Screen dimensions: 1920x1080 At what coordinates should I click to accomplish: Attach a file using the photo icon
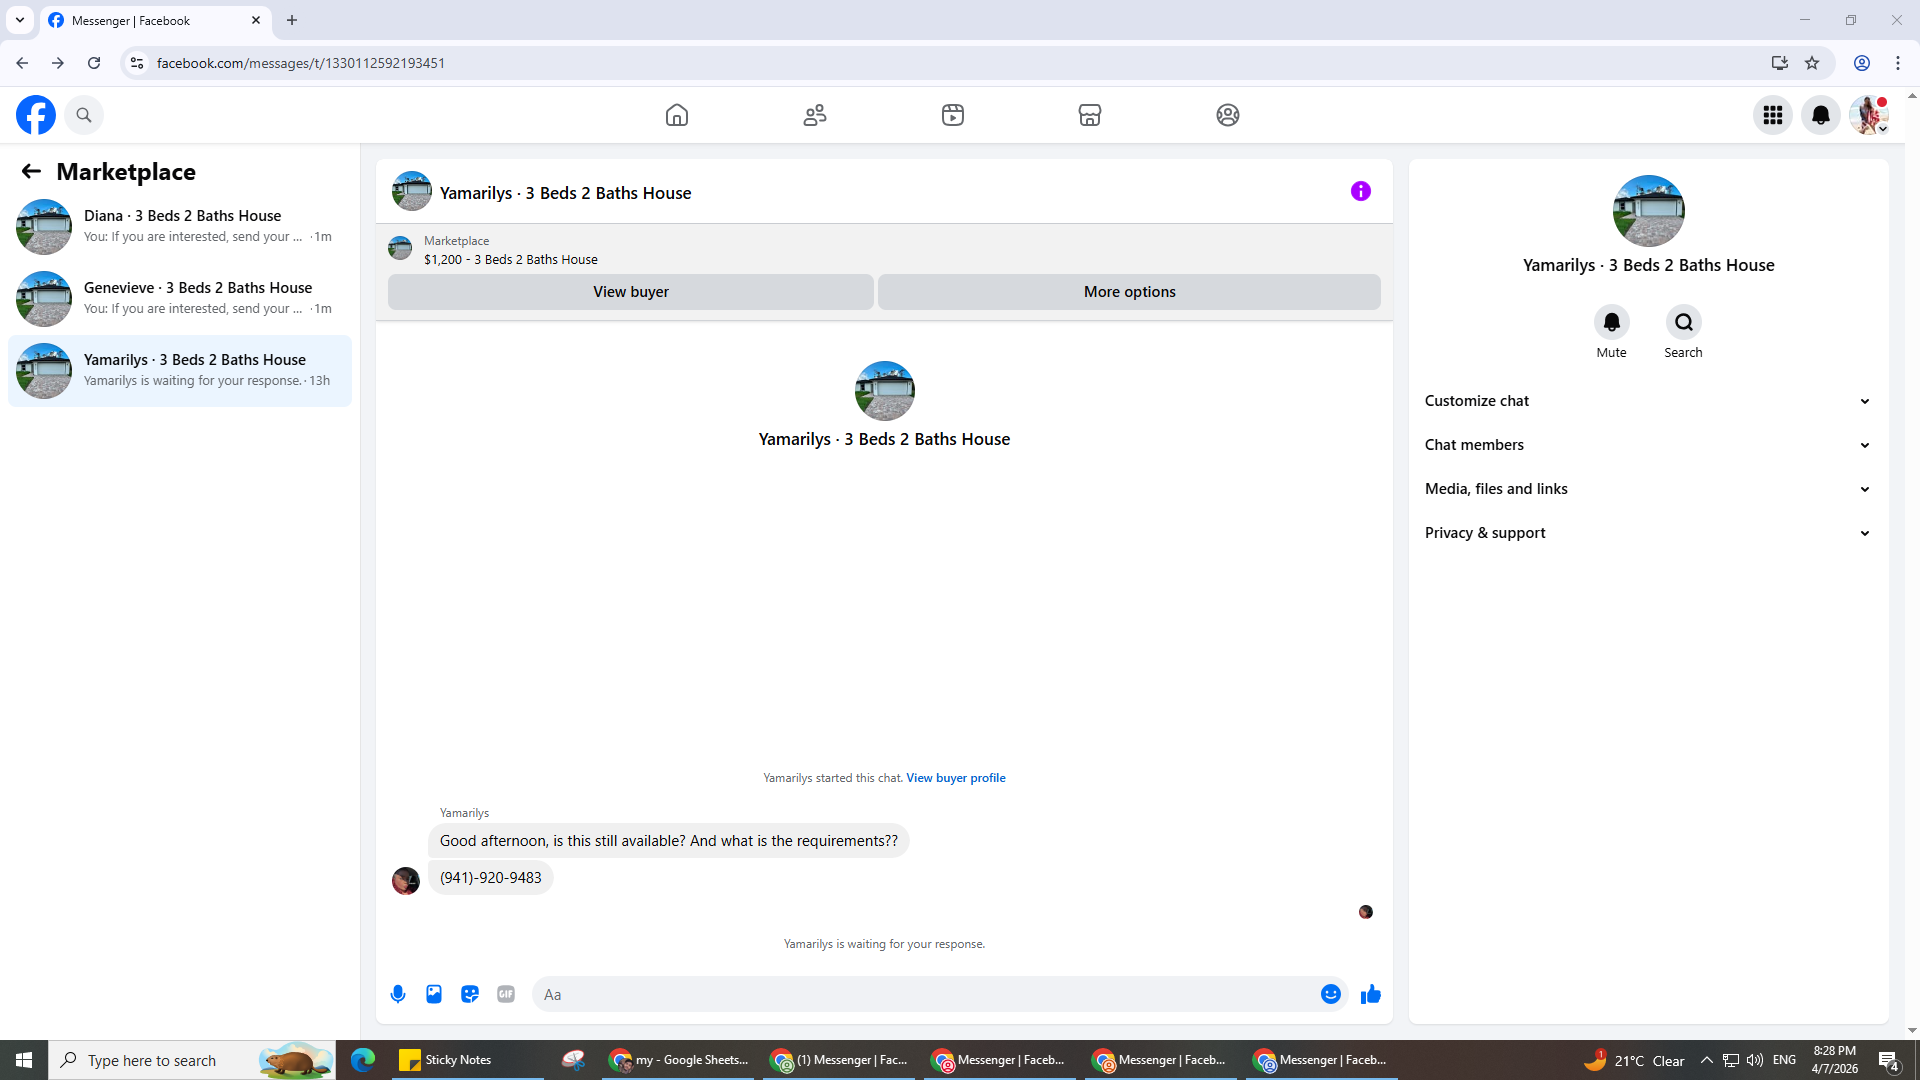click(434, 994)
